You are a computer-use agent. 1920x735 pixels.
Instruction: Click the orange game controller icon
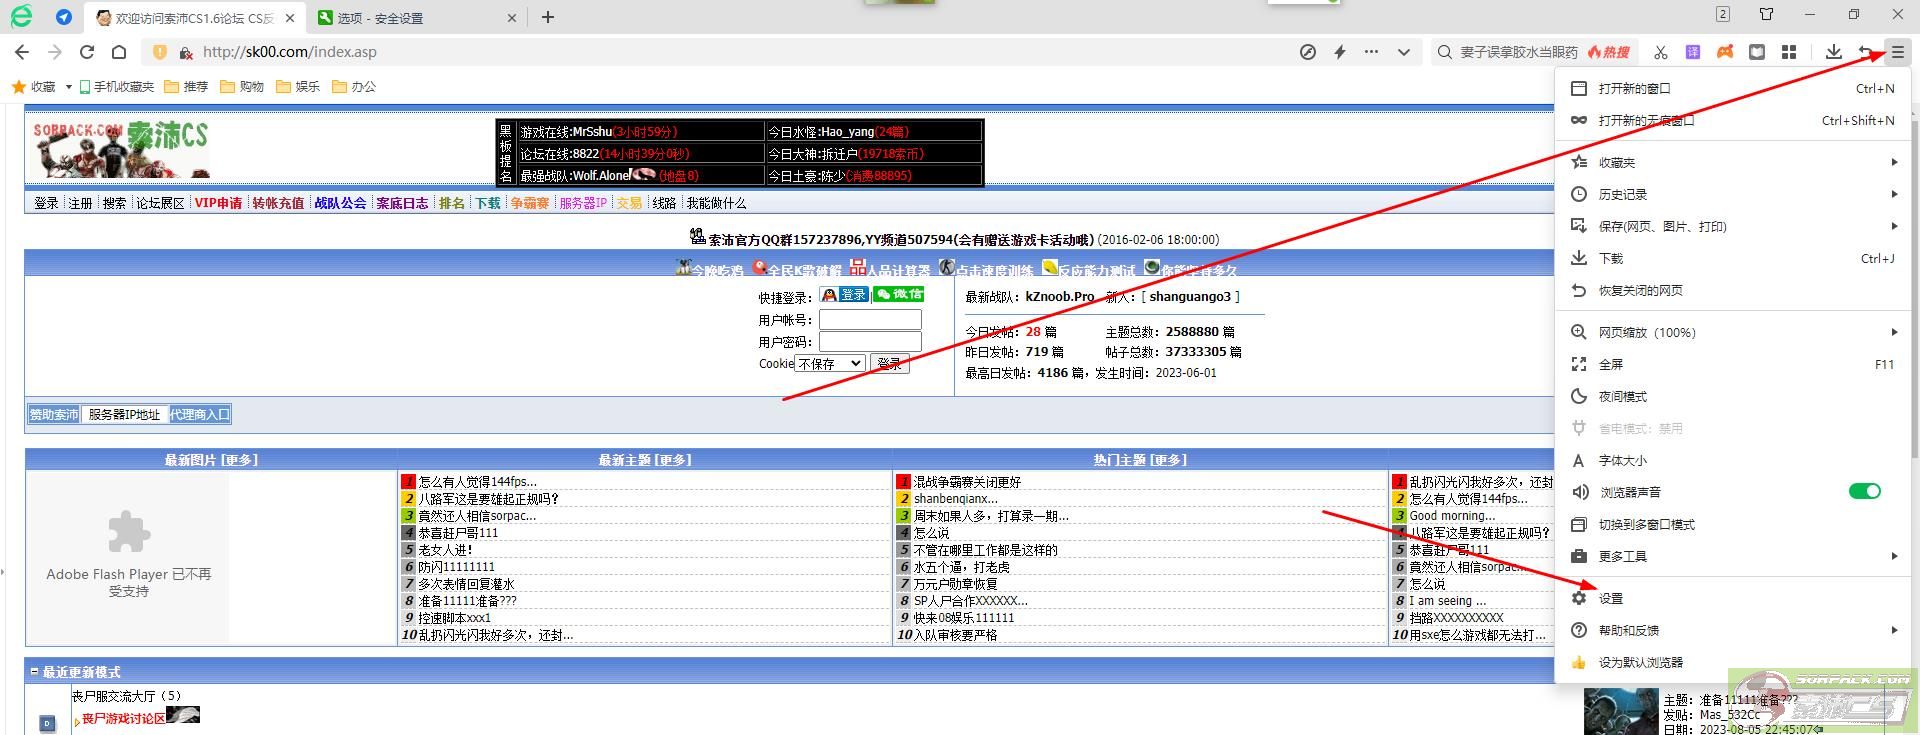(1725, 52)
